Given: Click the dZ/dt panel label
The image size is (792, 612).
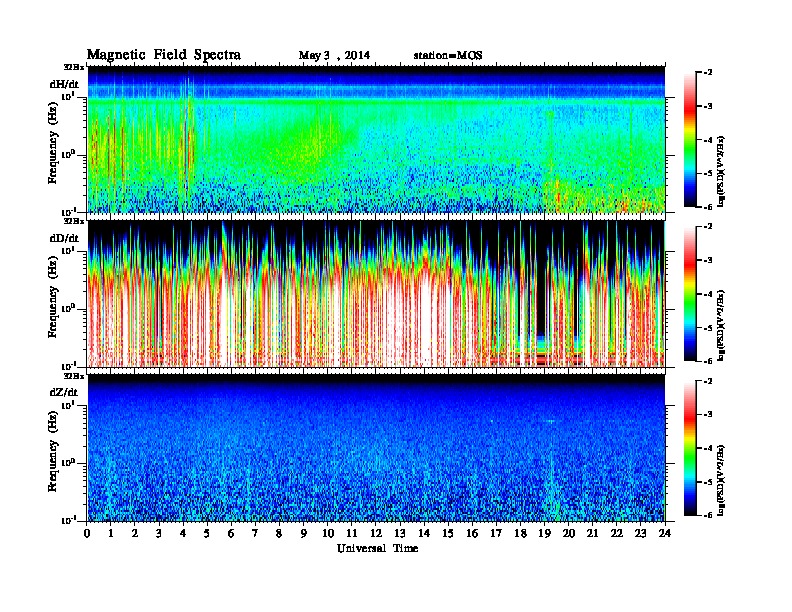Looking at the screenshot, I should [64, 392].
